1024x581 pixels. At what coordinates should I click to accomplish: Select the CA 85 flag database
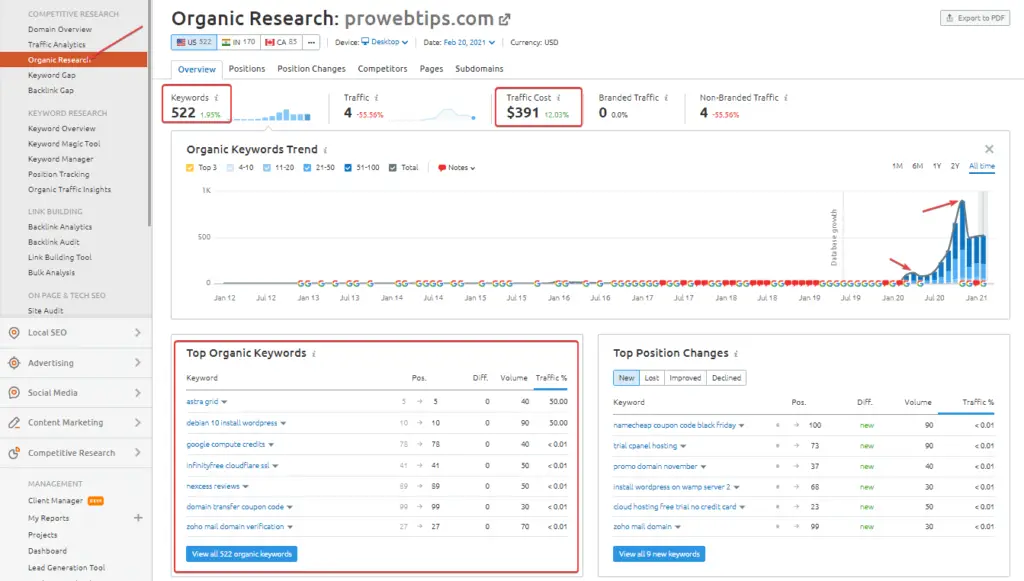click(x=281, y=42)
